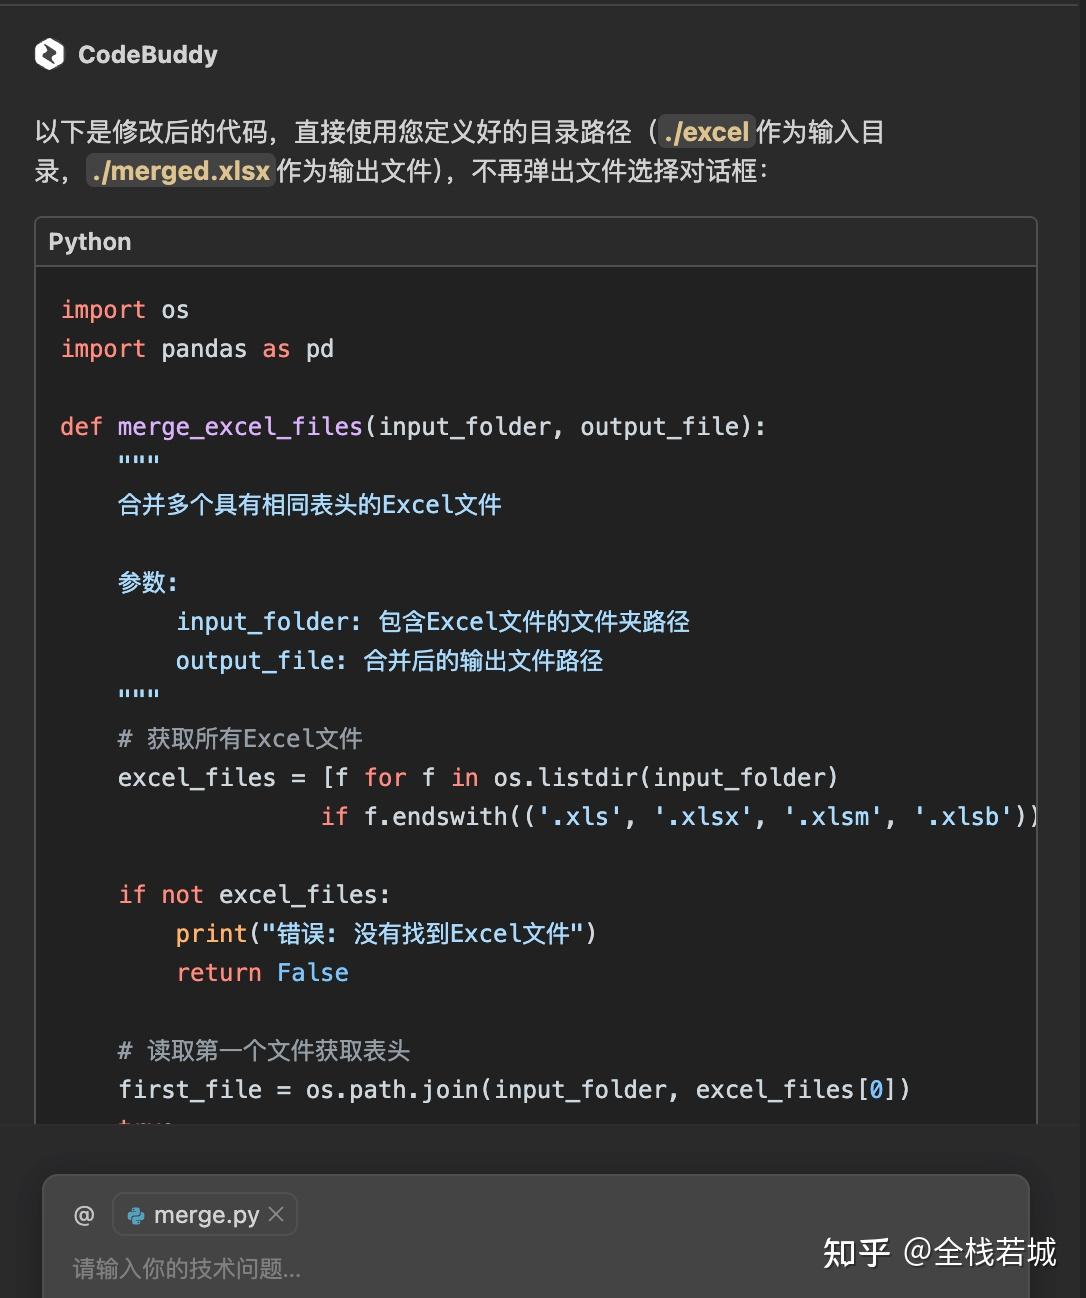Screen dimensions: 1086x1298
Task: Click the CodeBuddy logo icon
Action: [x=47, y=55]
